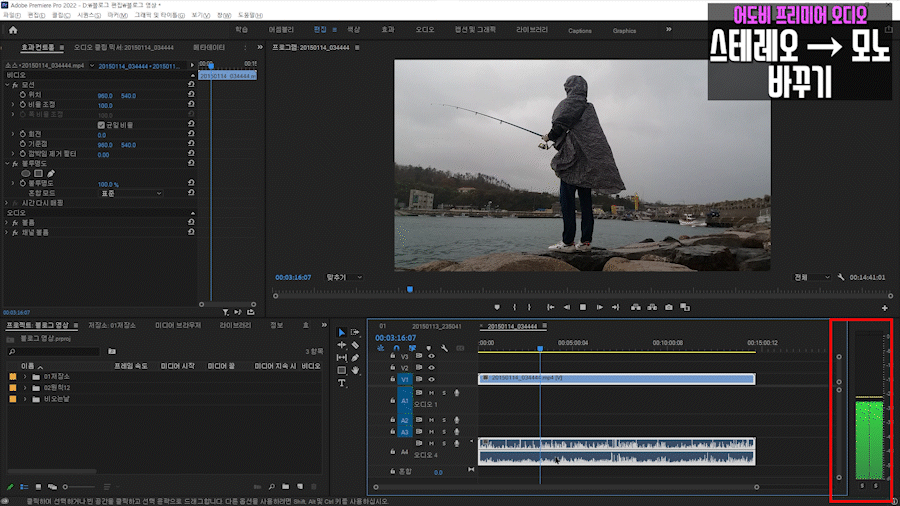The image size is (900, 506).
Task: Click Mark In button in Program monitor
Action: (x=514, y=308)
